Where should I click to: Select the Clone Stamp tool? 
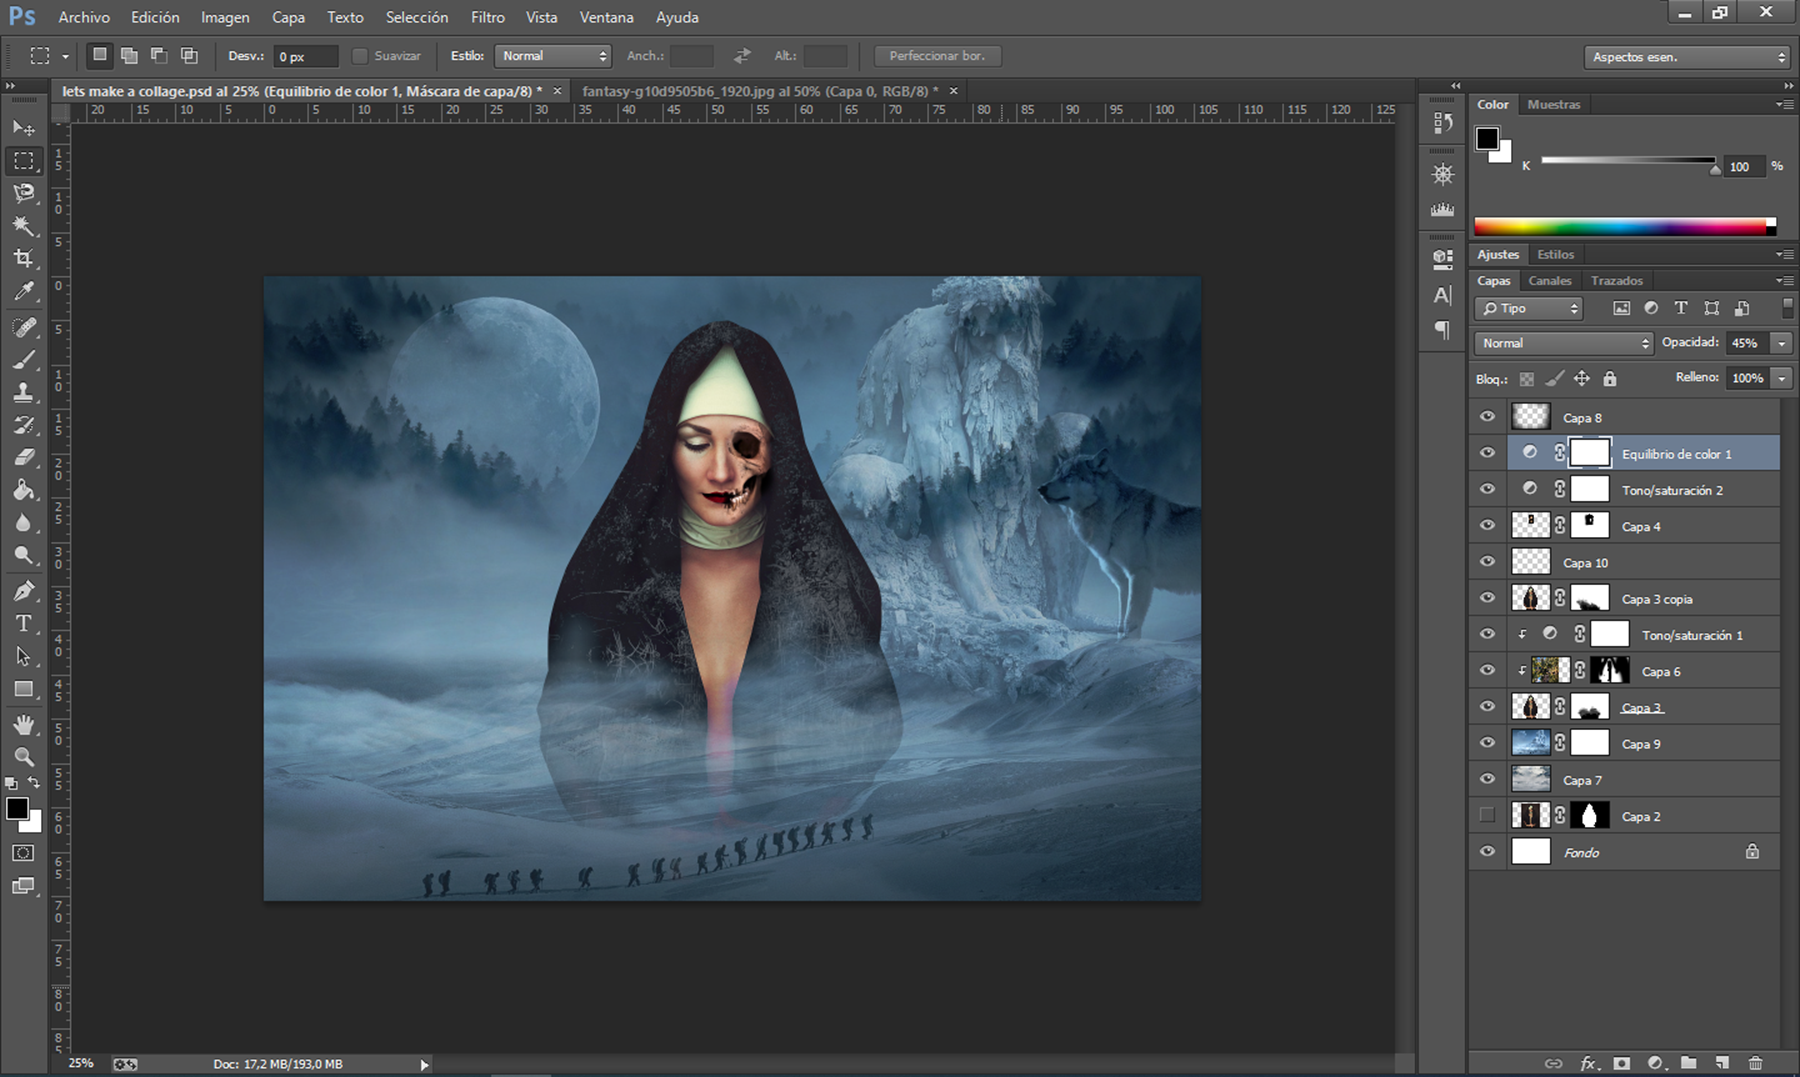[24, 392]
